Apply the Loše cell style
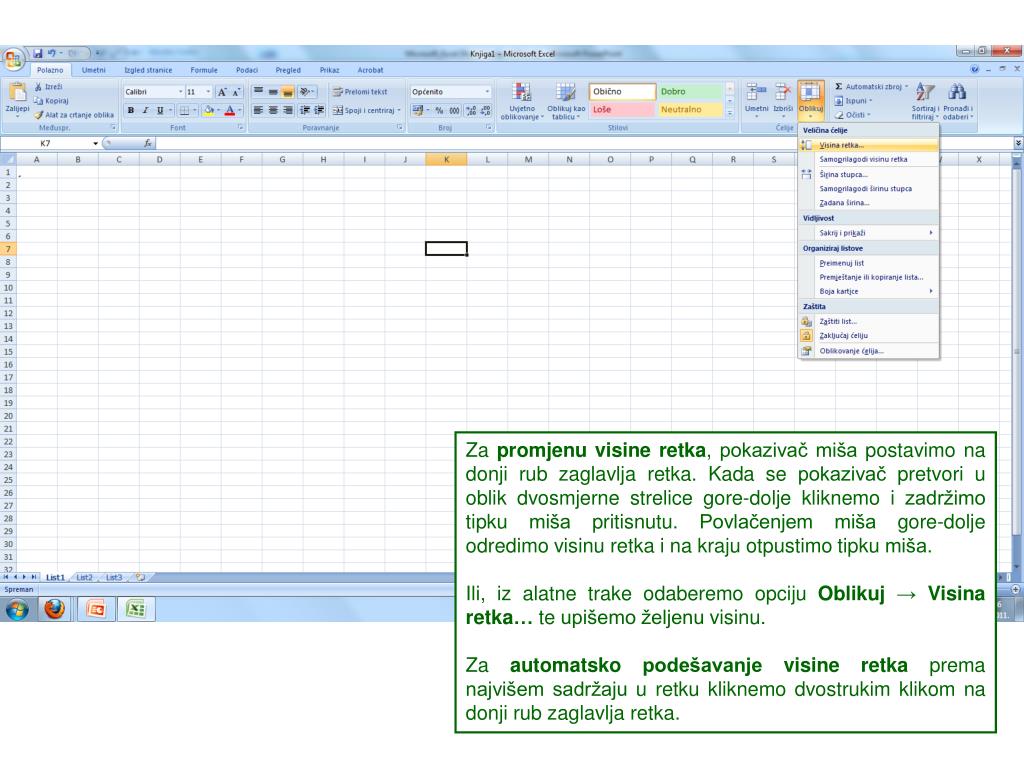Viewport: 1024px width, 768px height. [x=622, y=110]
